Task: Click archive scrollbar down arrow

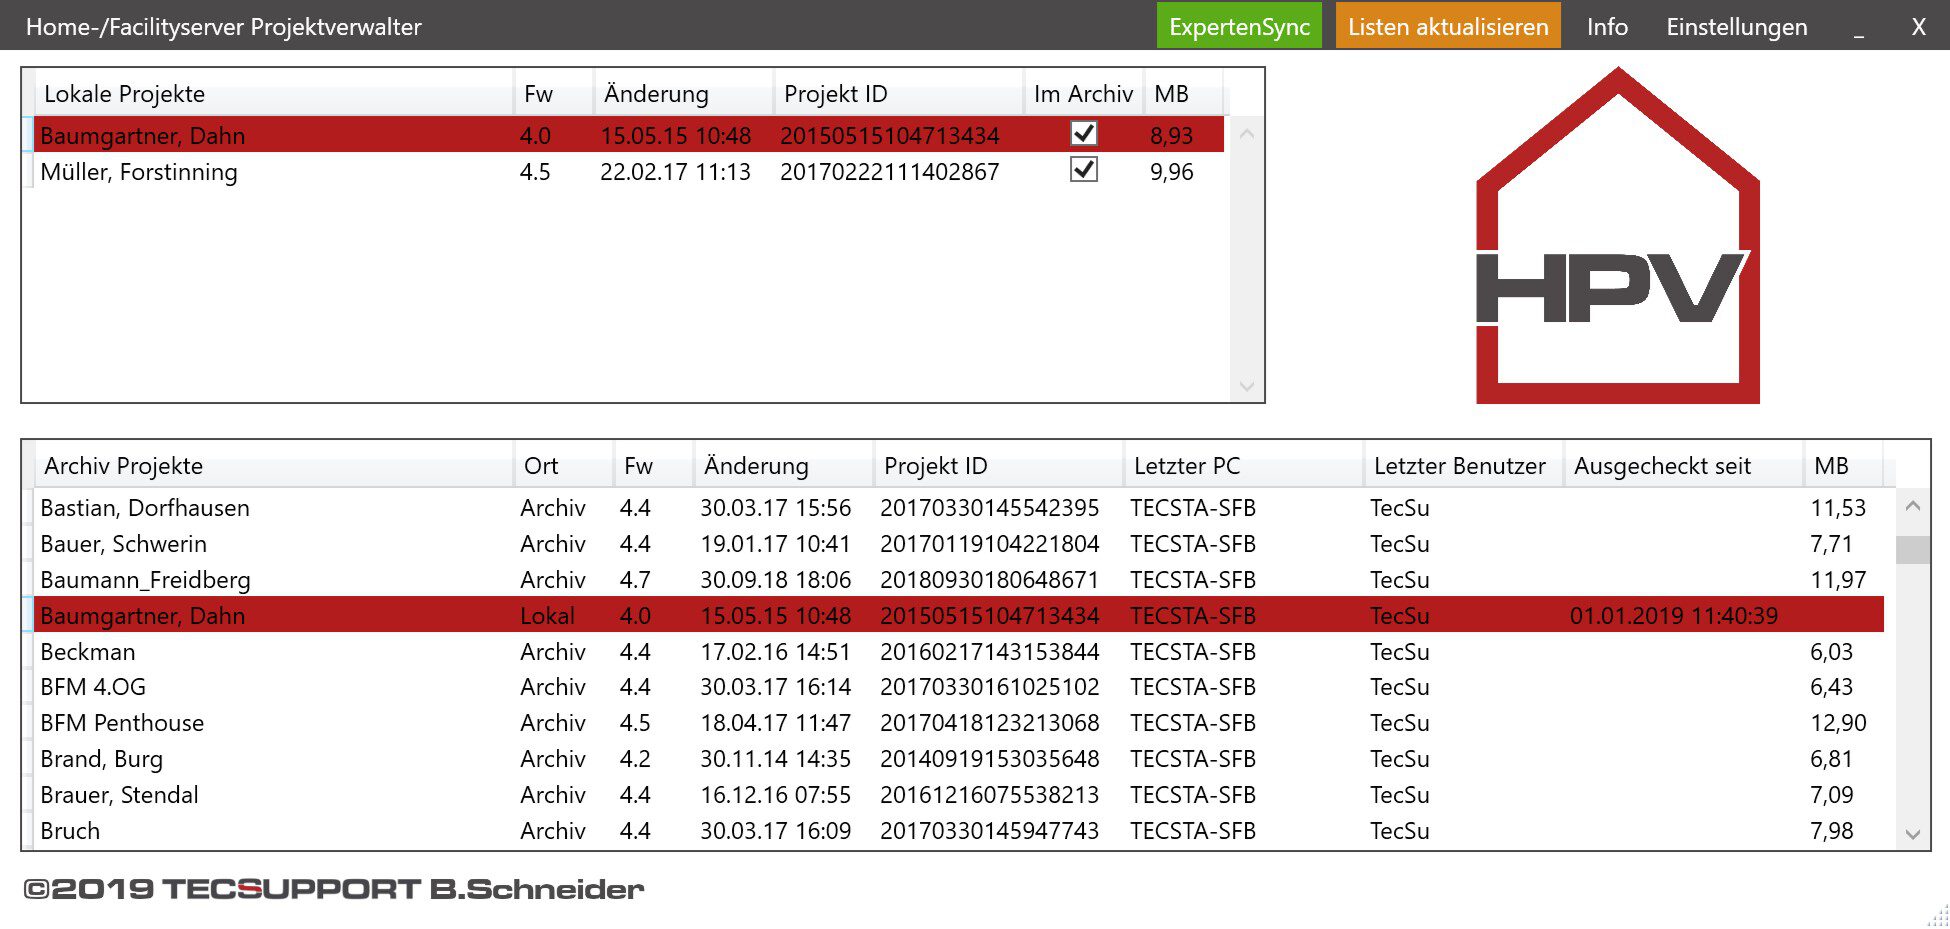Action: (x=1912, y=834)
